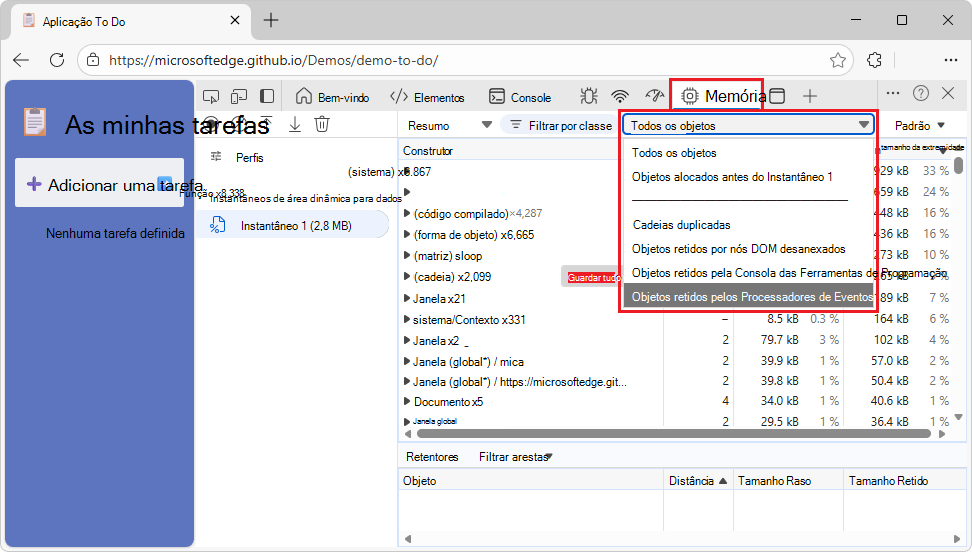The height and width of the screenshot is (552, 972).
Task: Open the Application panel icon
Action: tap(777, 96)
